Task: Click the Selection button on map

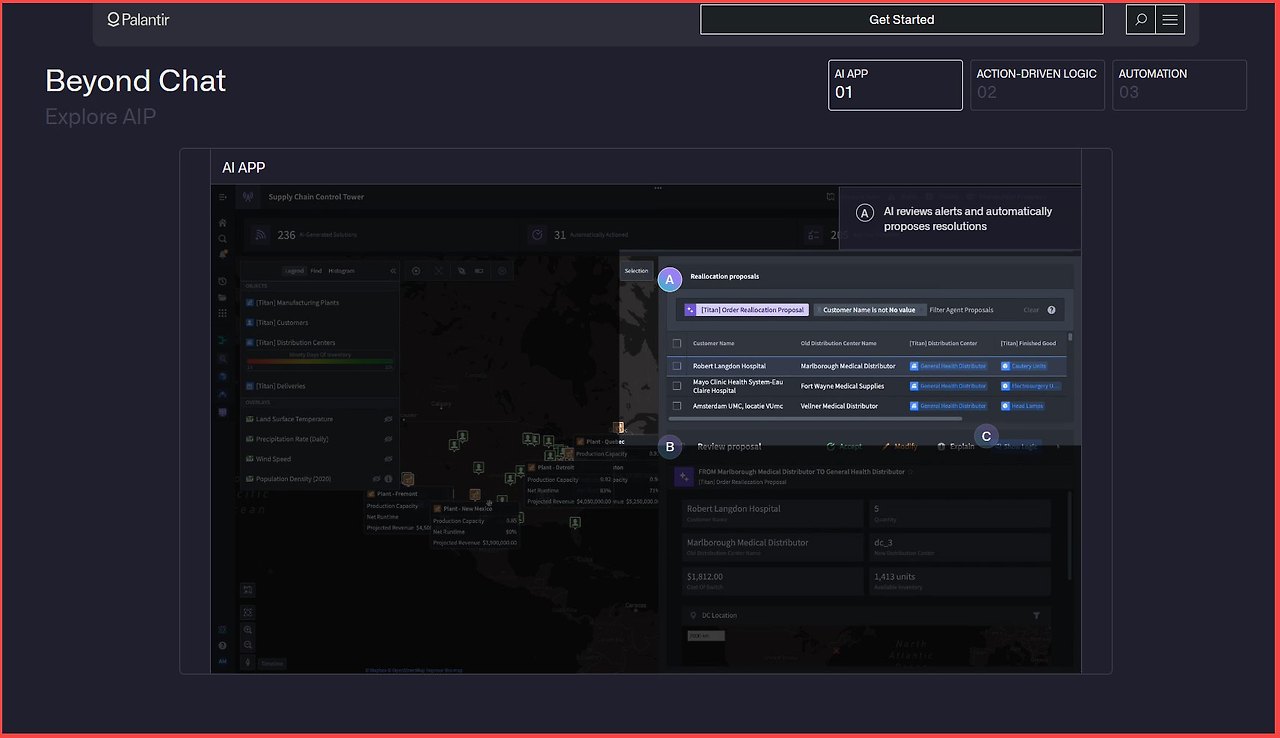Action: tap(637, 271)
